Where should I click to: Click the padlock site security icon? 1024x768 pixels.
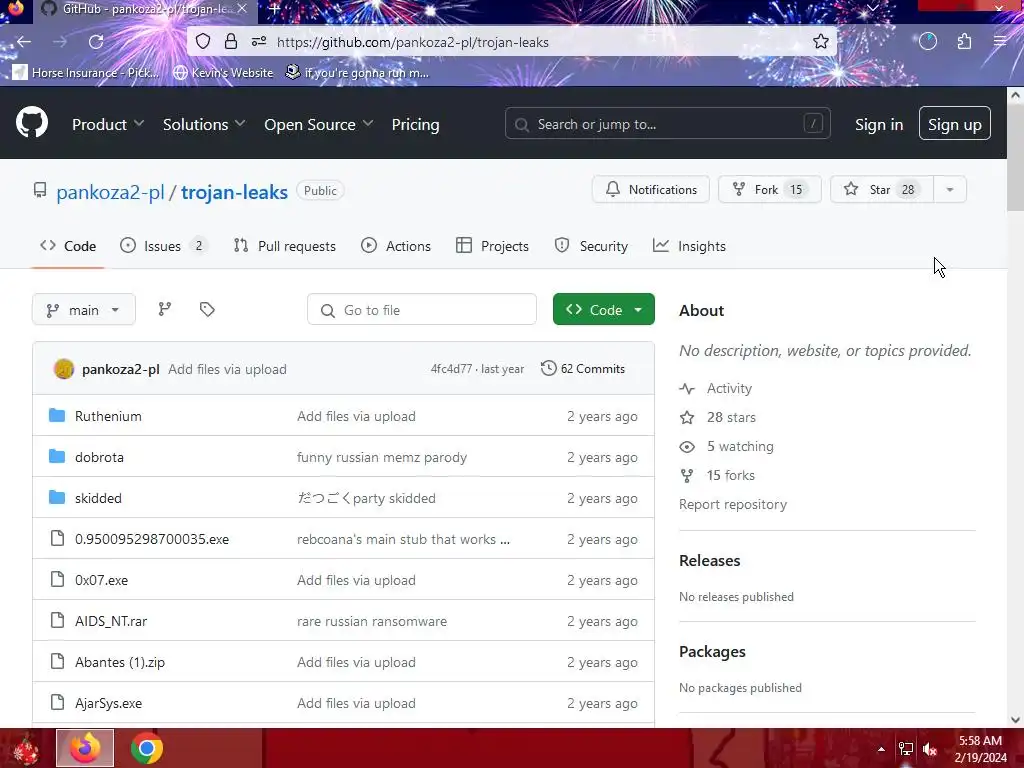pyautogui.click(x=231, y=42)
